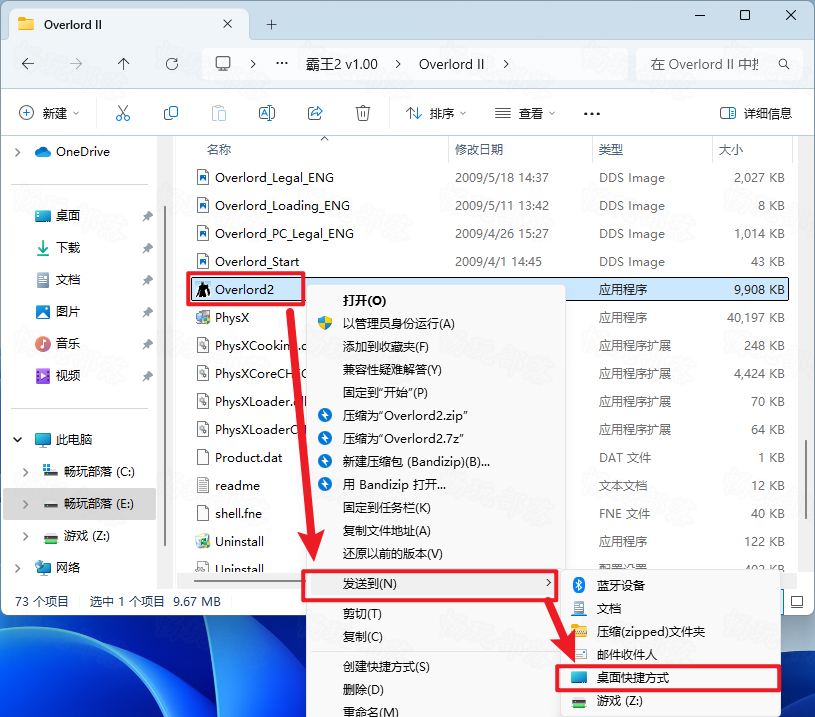Click the search magnifier icon

click(x=784, y=64)
